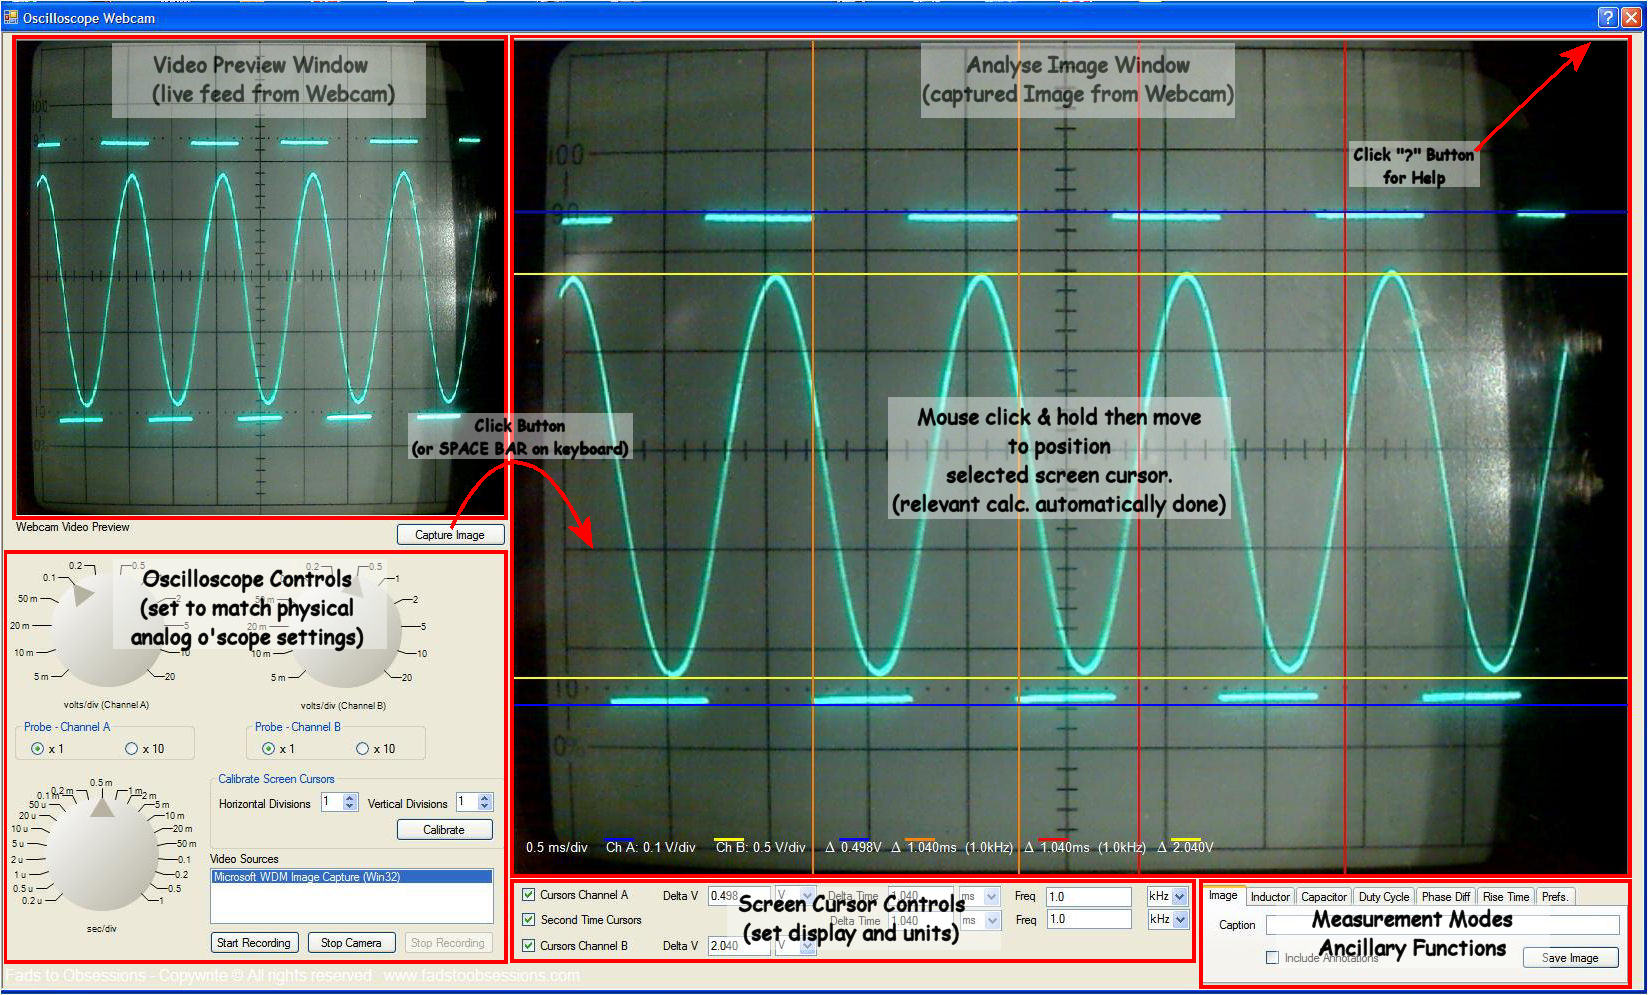Switch to the Inductor tab
Image resolution: width=1648 pixels, height=995 pixels.
[1270, 897]
